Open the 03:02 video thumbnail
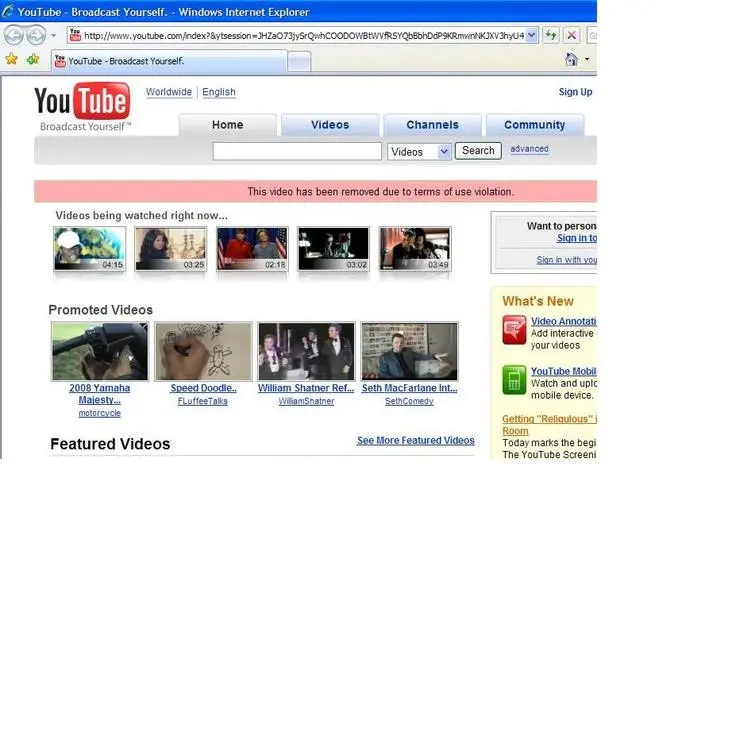This screenshot has height=732, width=732. pos(333,249)
